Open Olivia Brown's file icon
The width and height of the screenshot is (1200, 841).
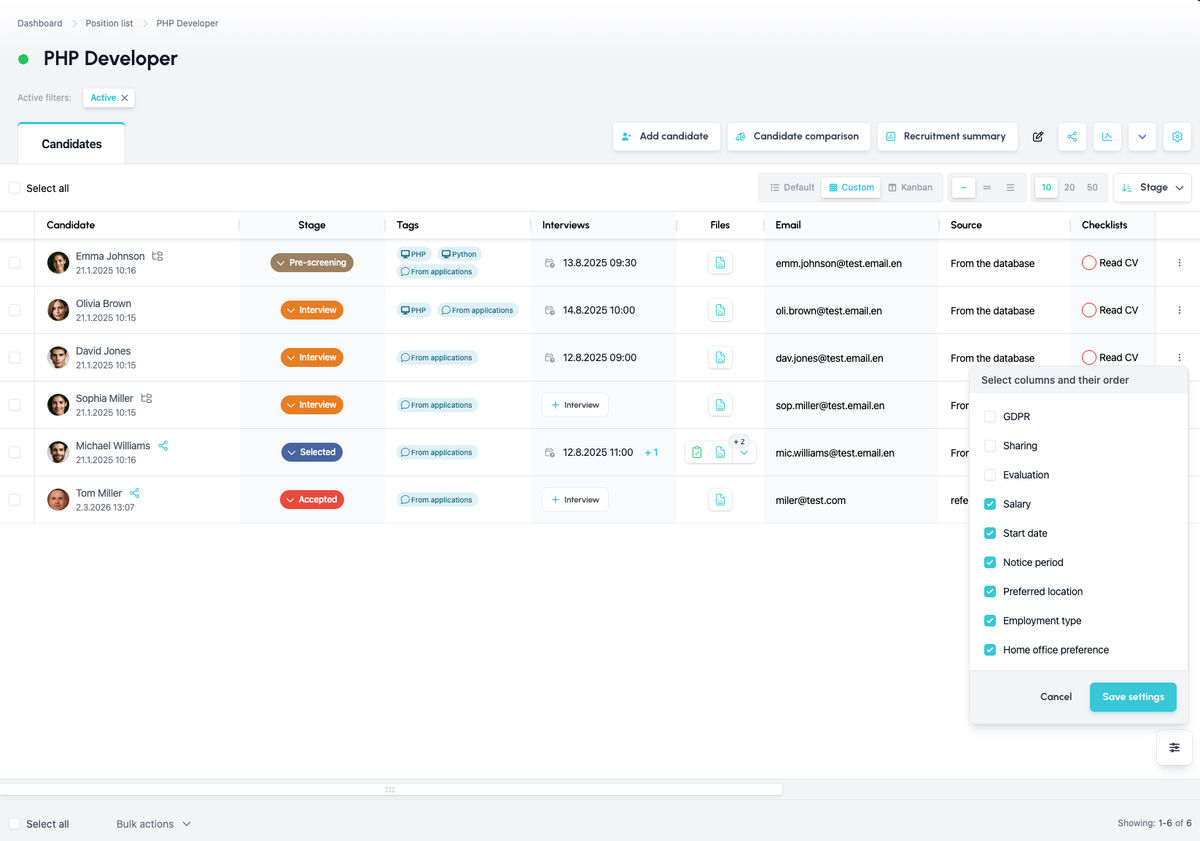pyautogui.click(x=720, y=310)
